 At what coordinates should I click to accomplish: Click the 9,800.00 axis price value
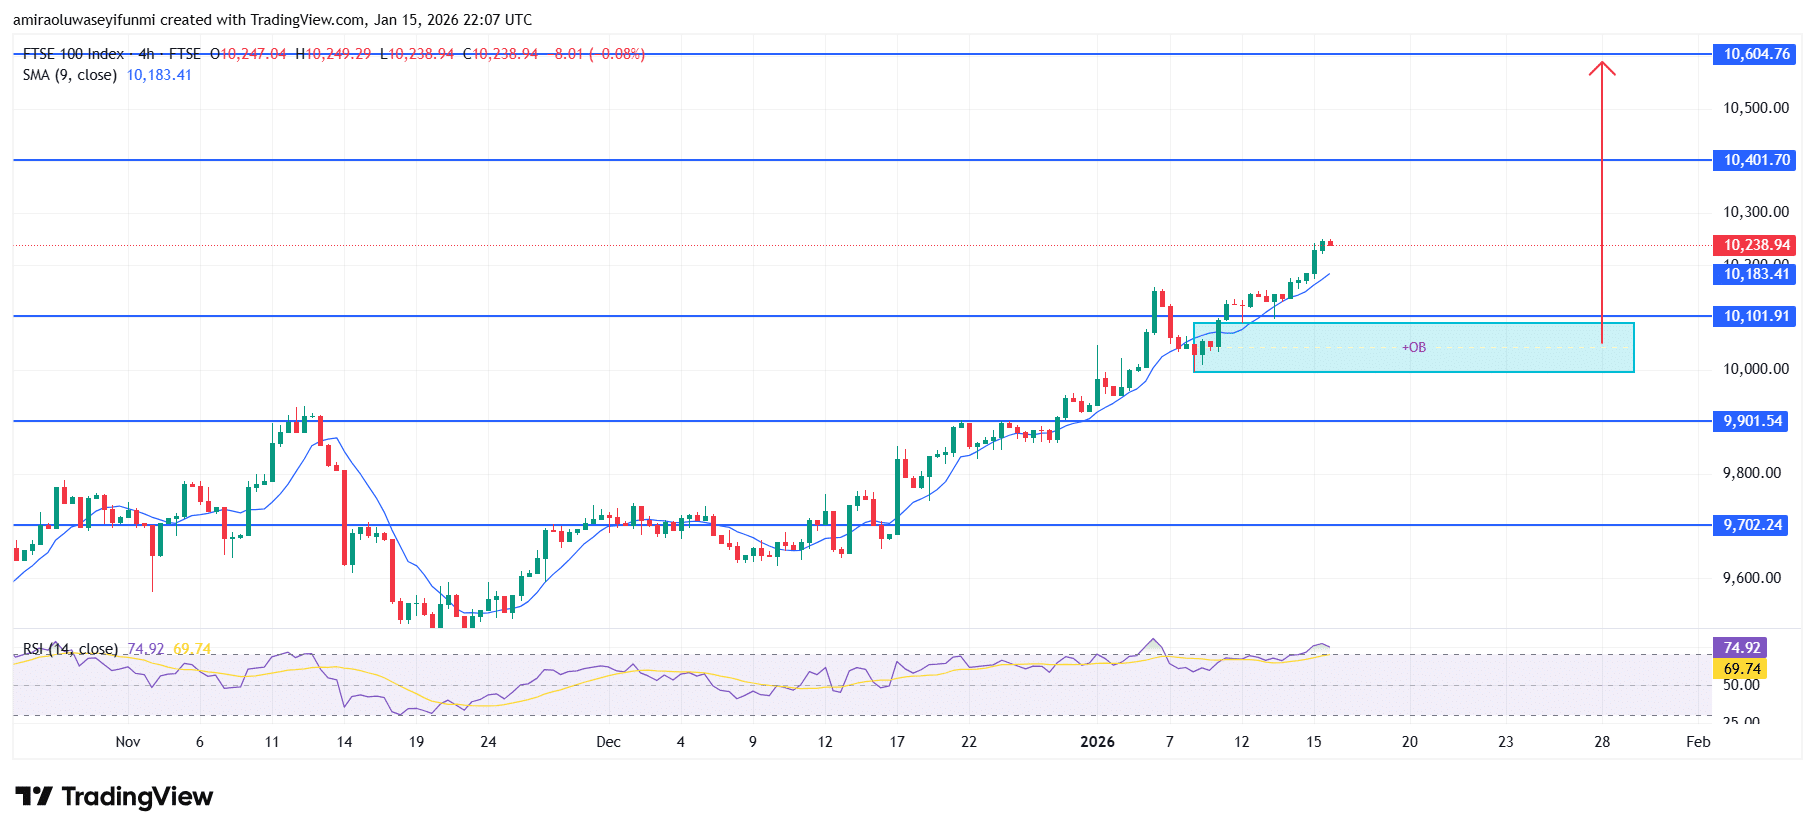[1752, 473]
